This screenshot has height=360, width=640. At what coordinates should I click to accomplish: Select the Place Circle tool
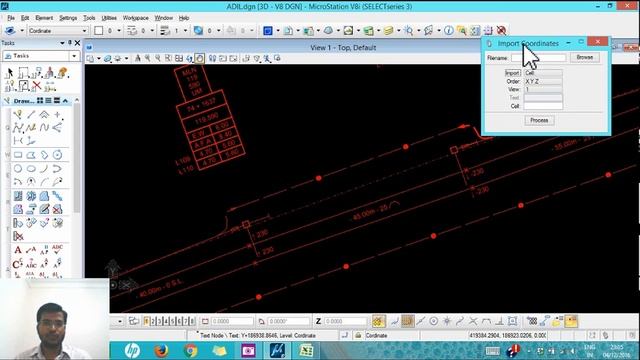(18, 169)
